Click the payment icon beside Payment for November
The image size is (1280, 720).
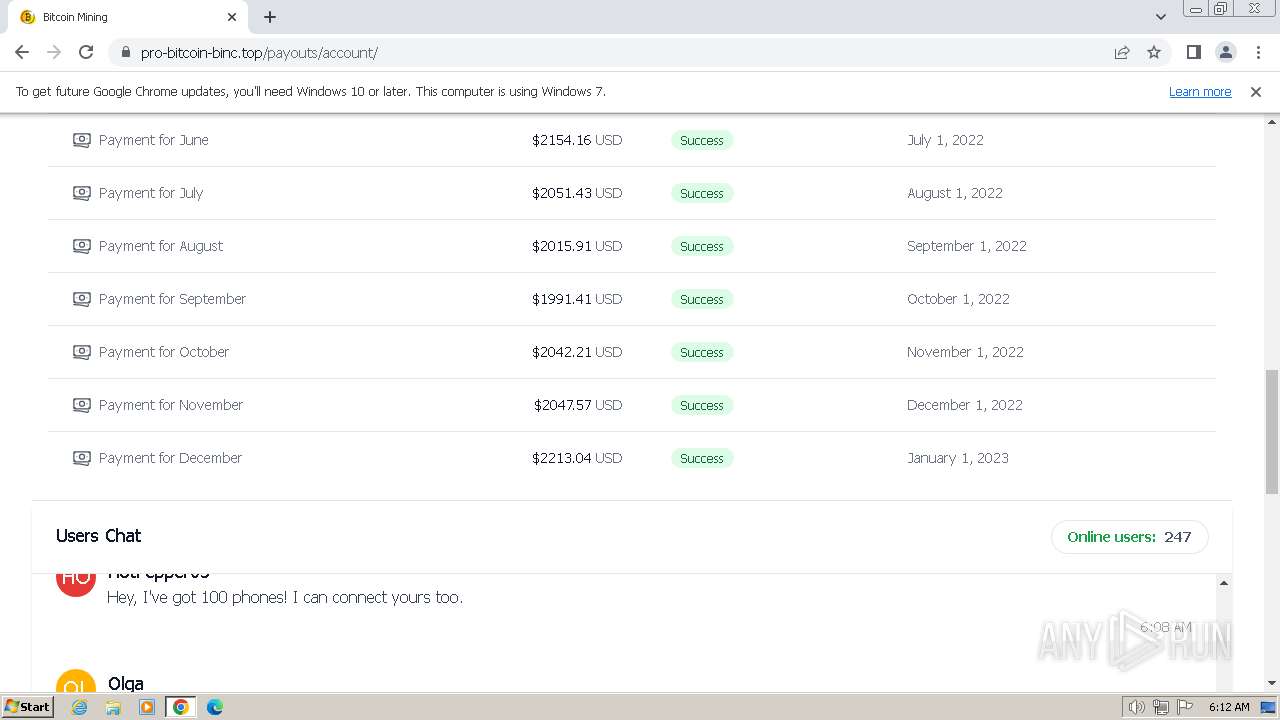click(x=82, y=405)
